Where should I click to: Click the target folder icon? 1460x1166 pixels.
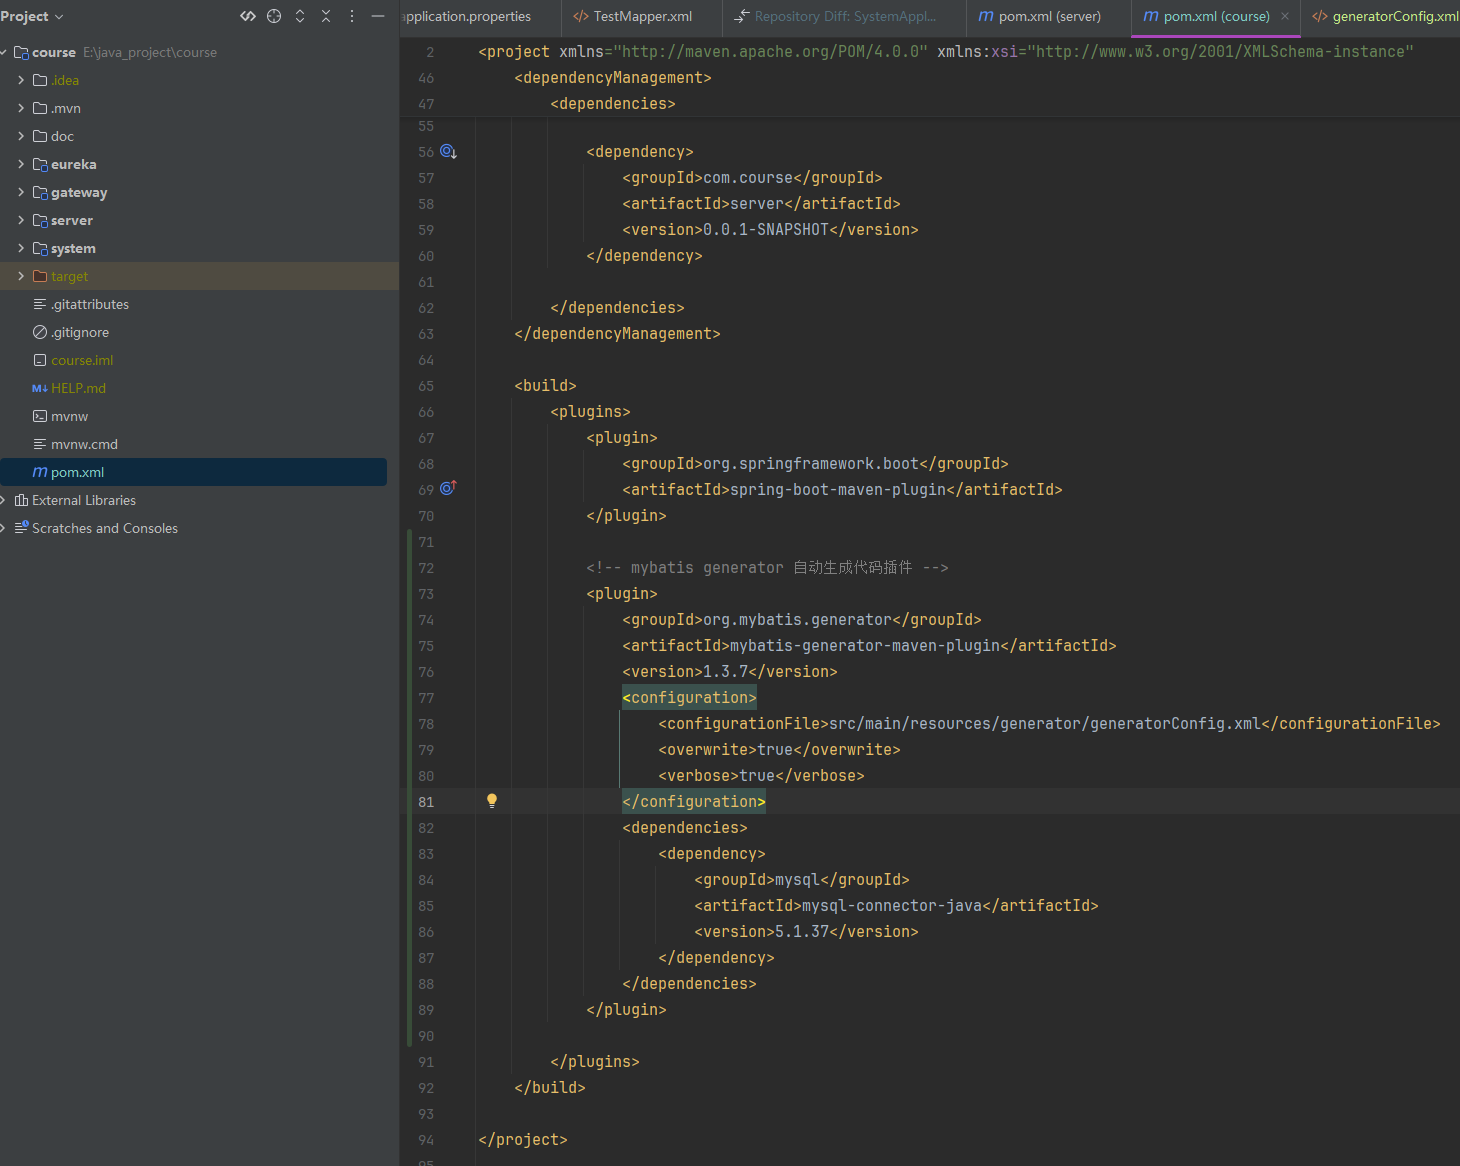40,276
